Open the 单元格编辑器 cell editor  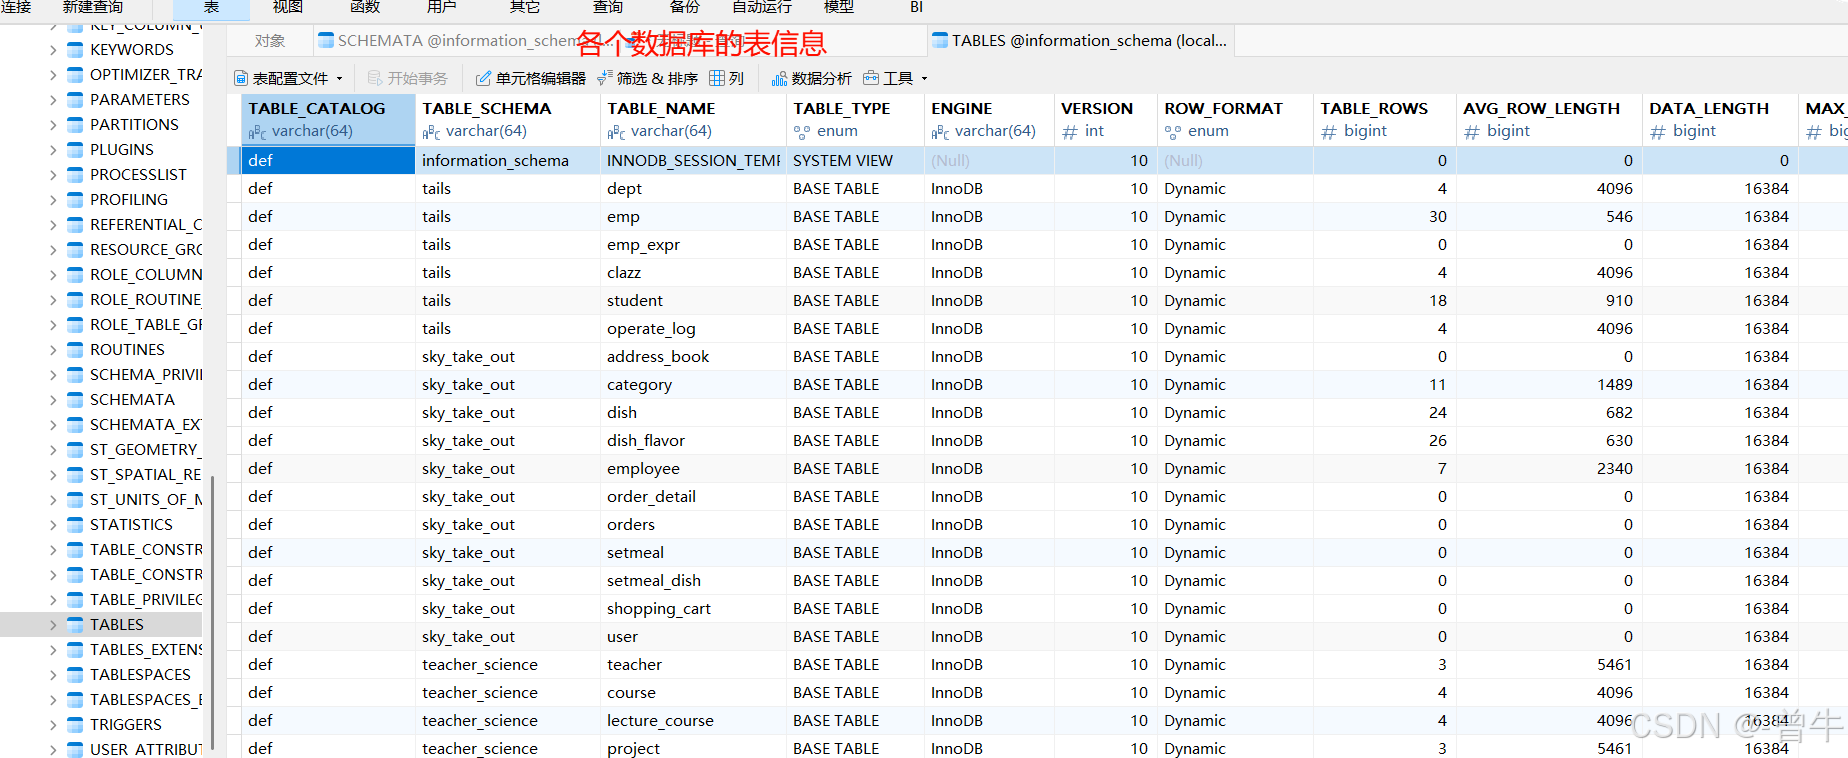click(x=530, y=78)
